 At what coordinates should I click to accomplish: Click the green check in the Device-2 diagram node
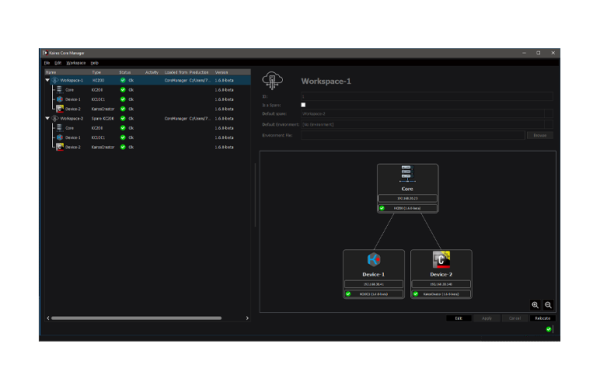pos(416,294)
